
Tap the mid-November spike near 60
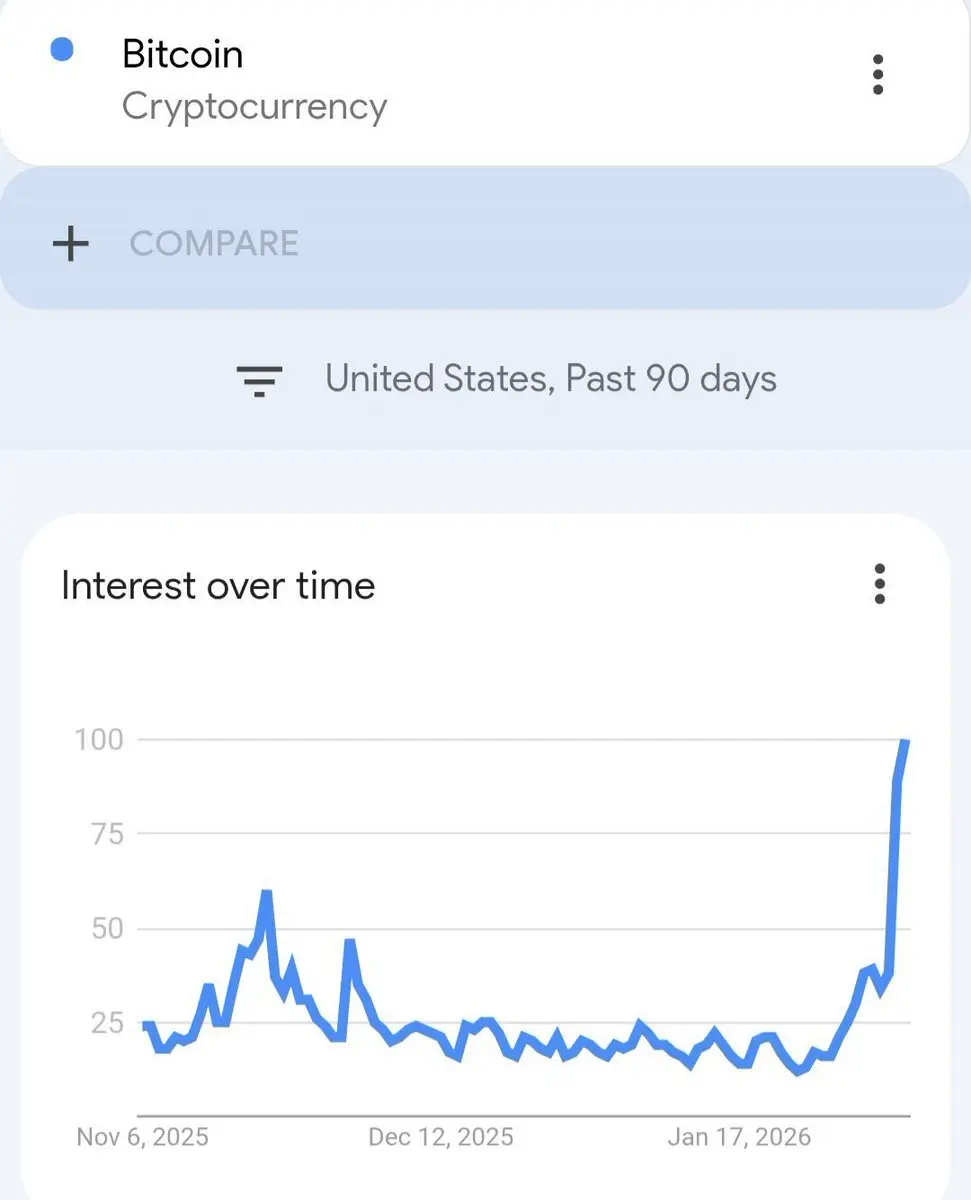tap(266, 893)
